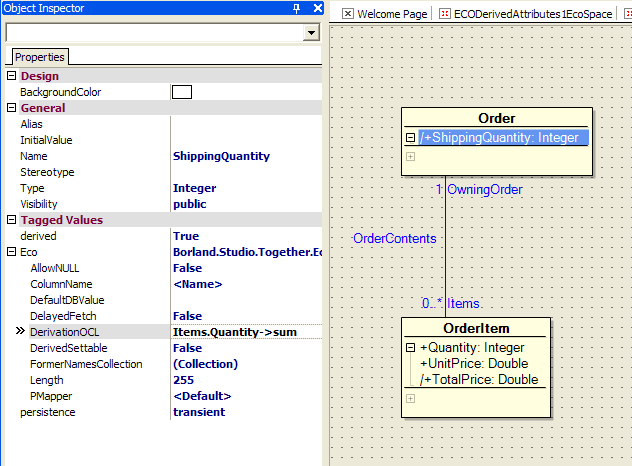Open the object selector dropdown
This screenshot has height=466, width=632.
[312, 33]
